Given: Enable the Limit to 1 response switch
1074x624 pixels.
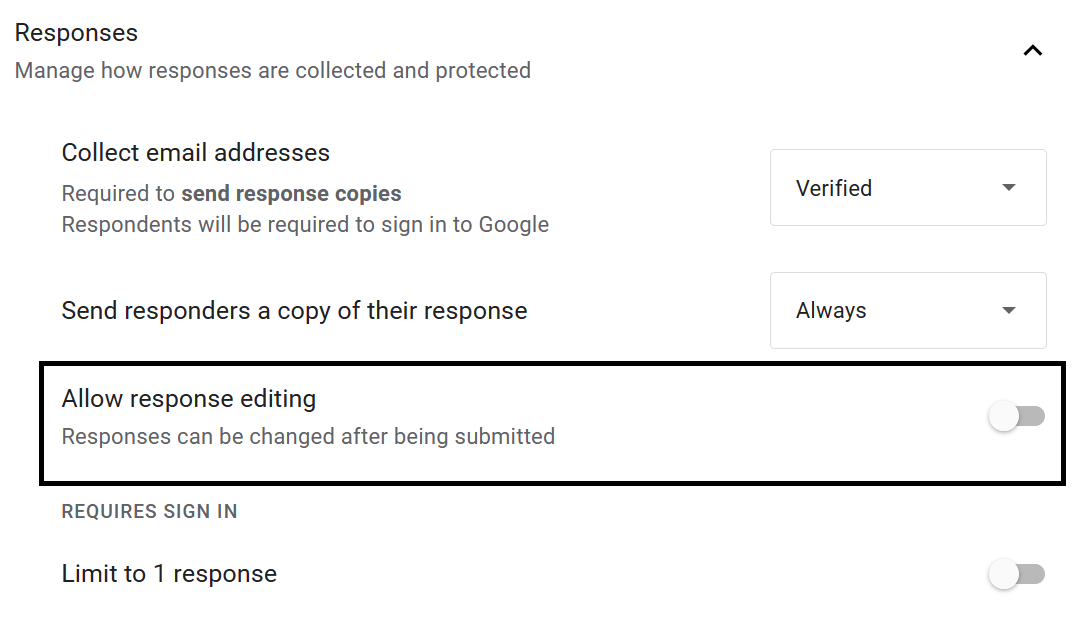Looking at the screenshot, I should [x=1016, y=574].
